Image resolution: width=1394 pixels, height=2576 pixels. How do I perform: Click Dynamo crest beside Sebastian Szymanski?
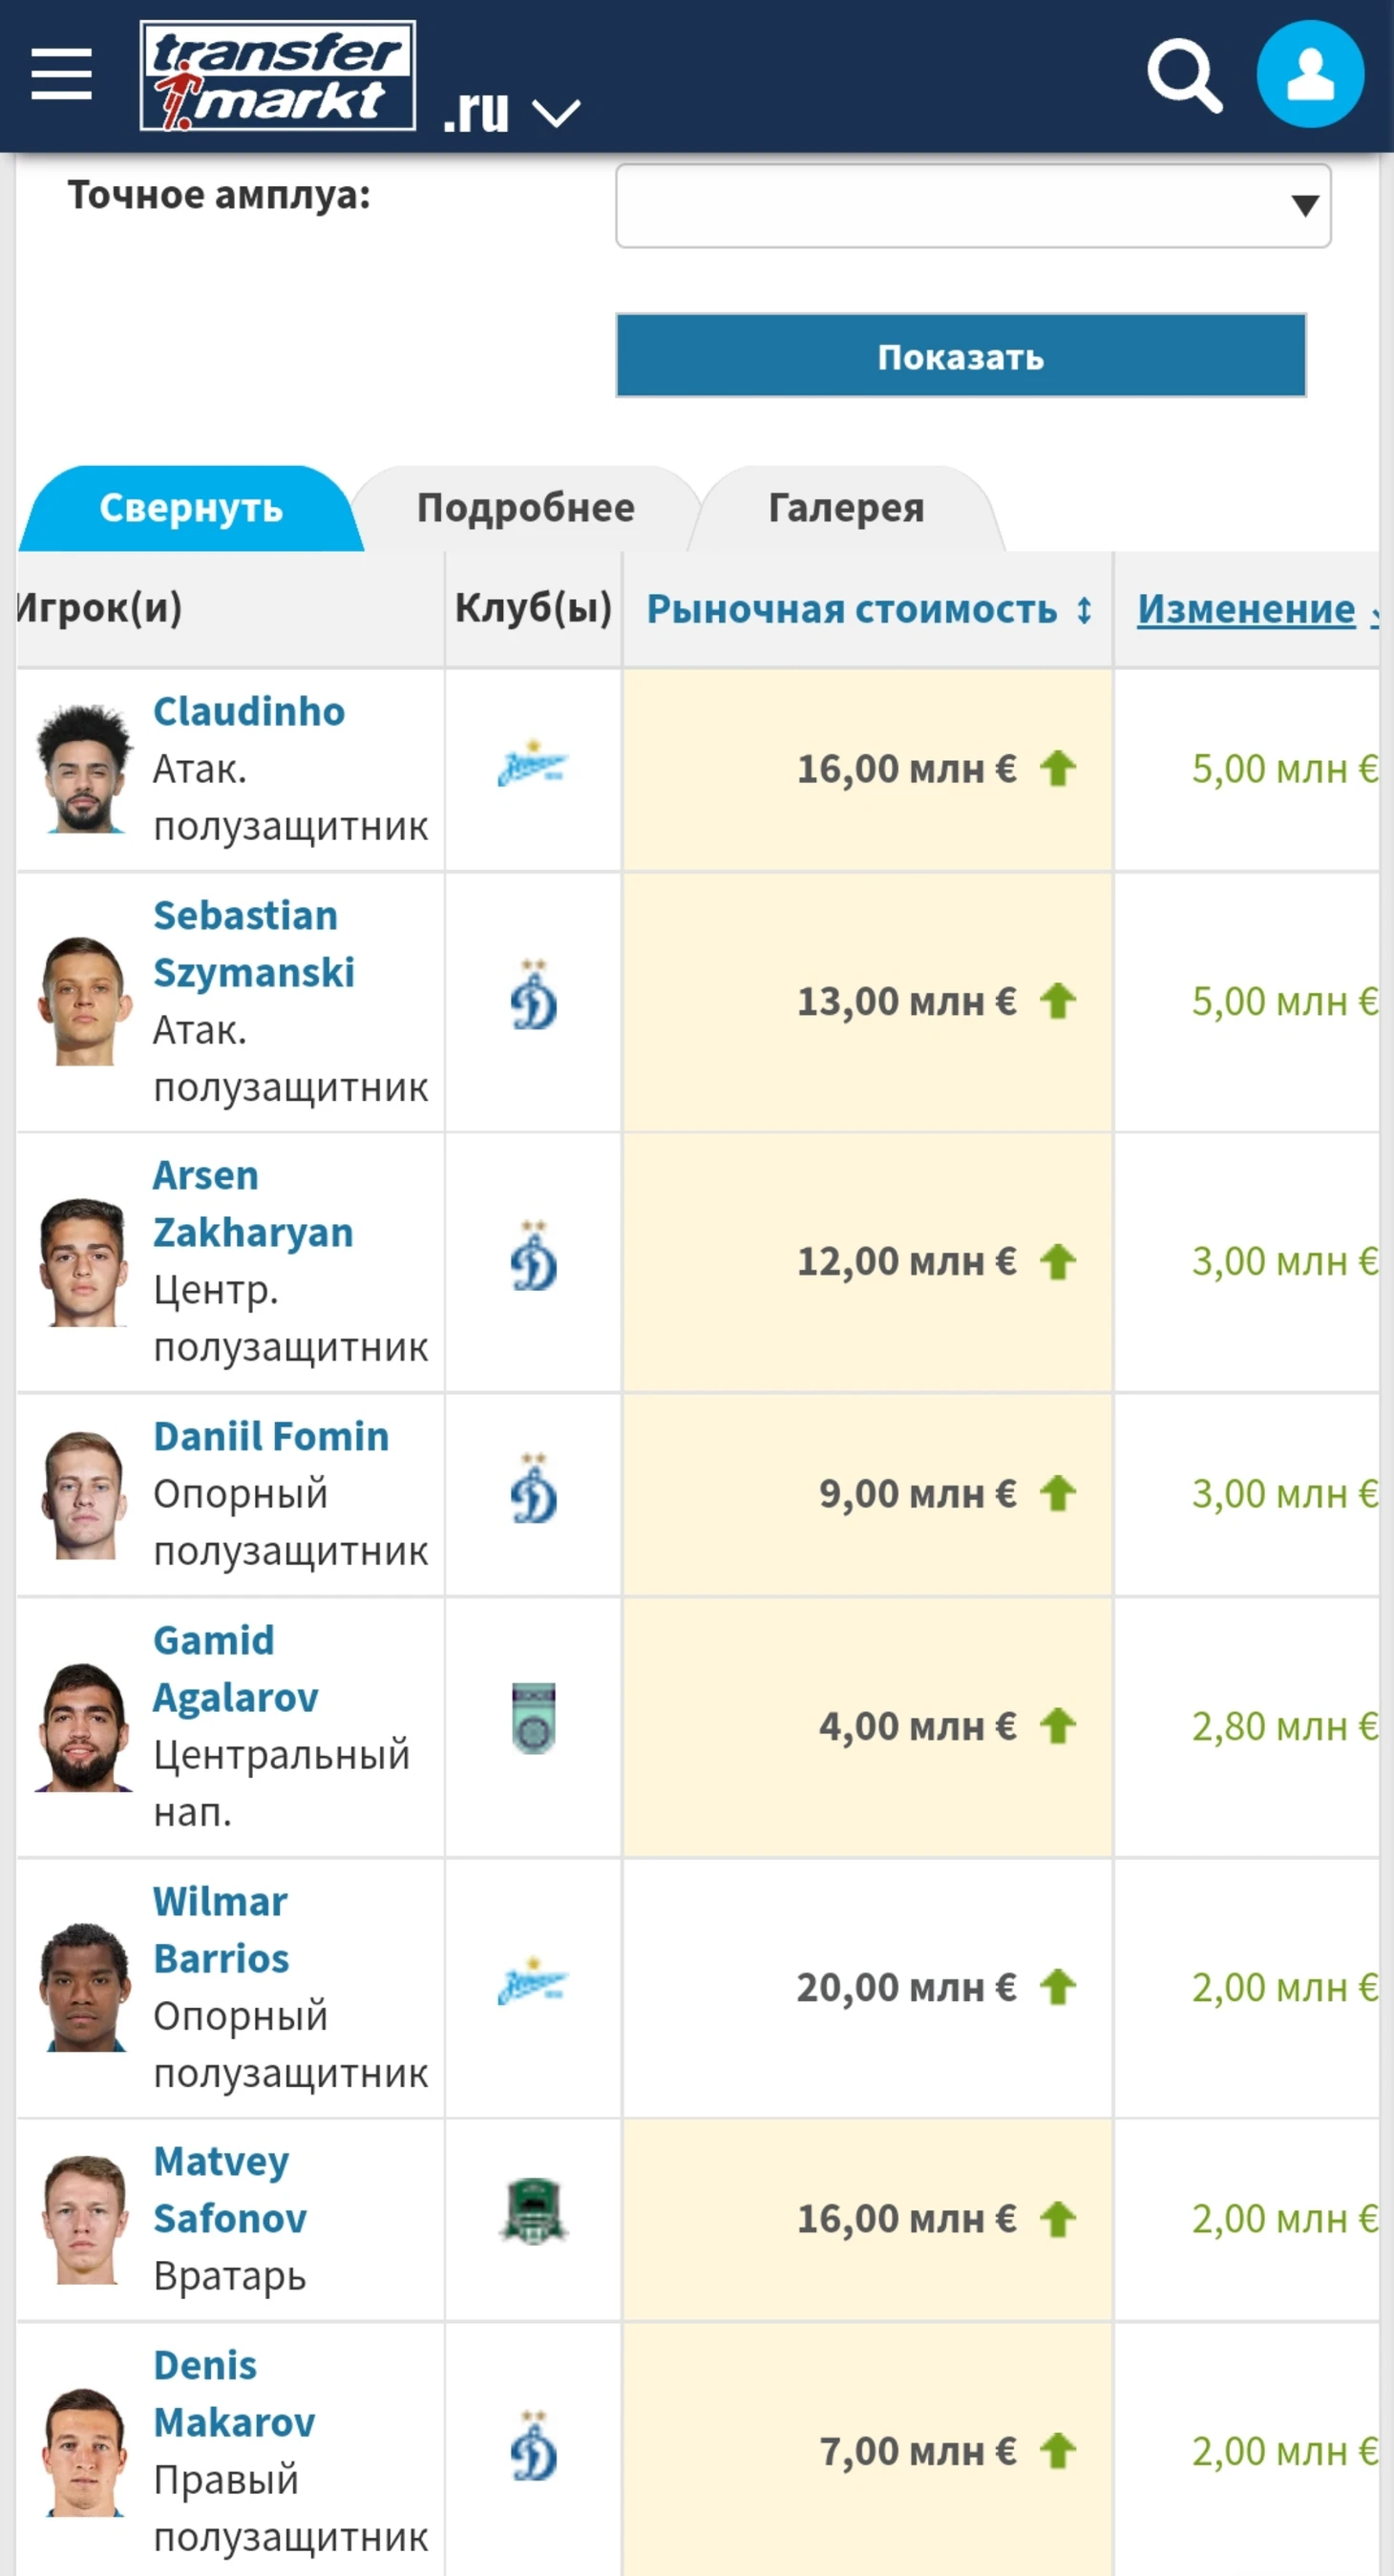[533, 999]
